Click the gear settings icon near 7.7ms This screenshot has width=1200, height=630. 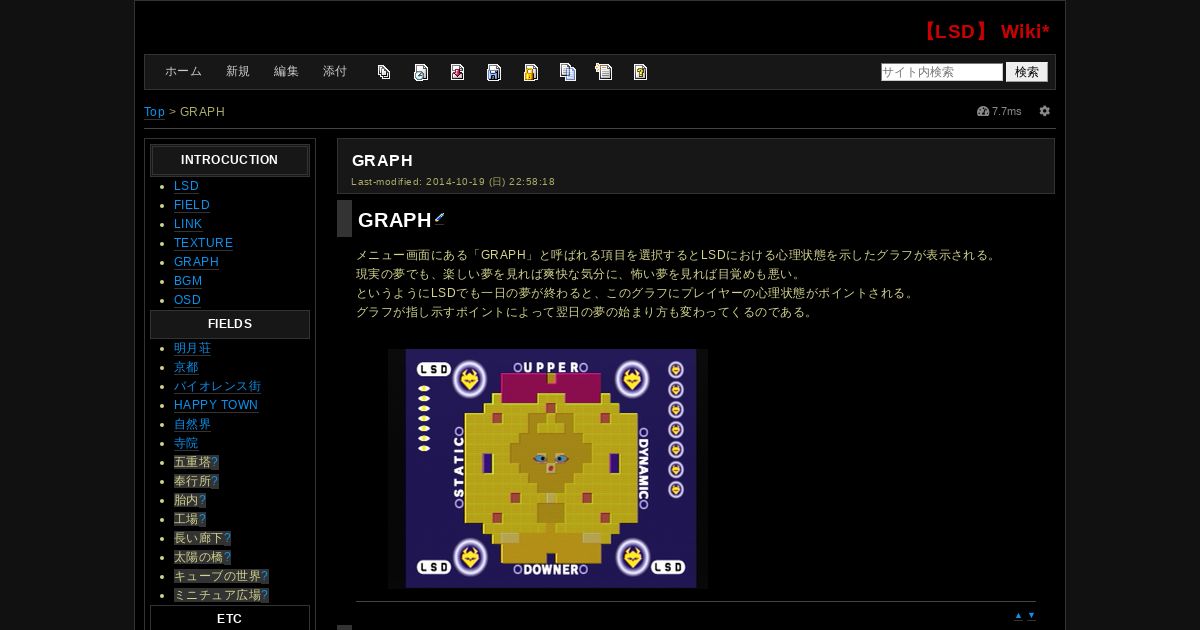click(1045, 111)
